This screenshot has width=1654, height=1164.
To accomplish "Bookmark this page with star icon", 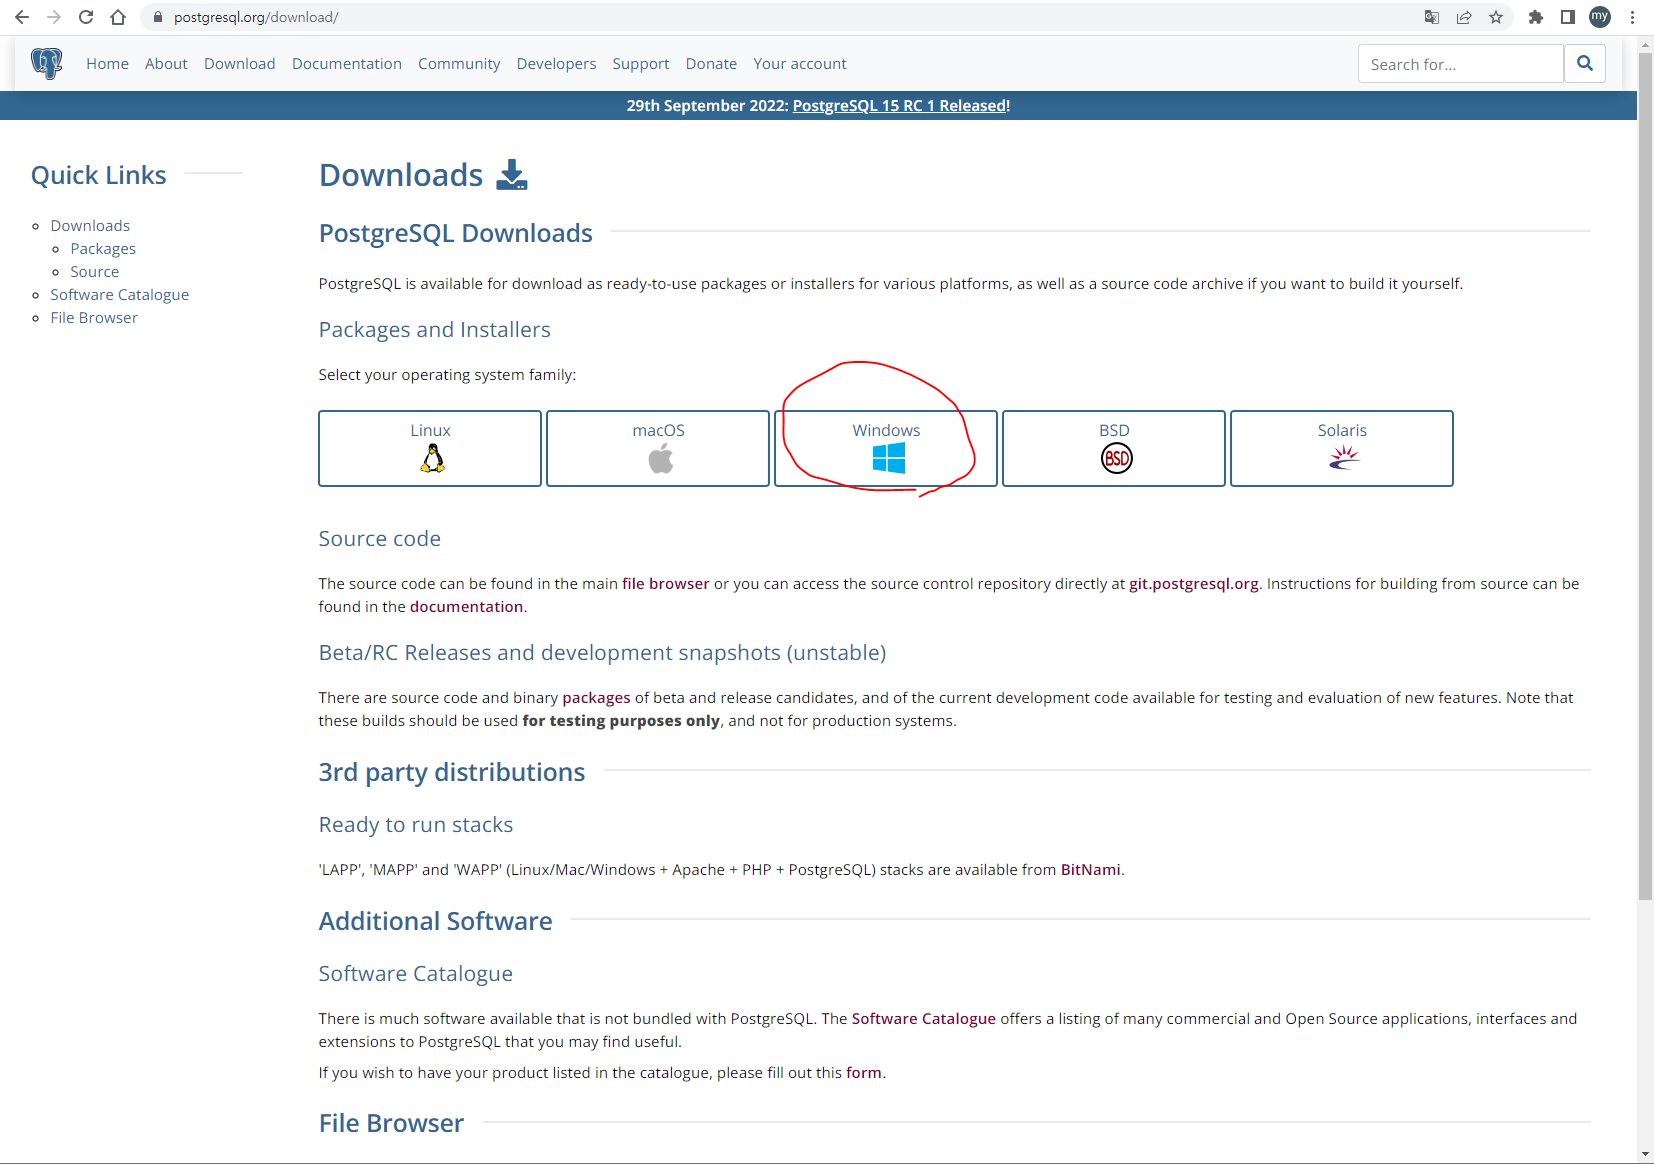I will point(1496,17).
